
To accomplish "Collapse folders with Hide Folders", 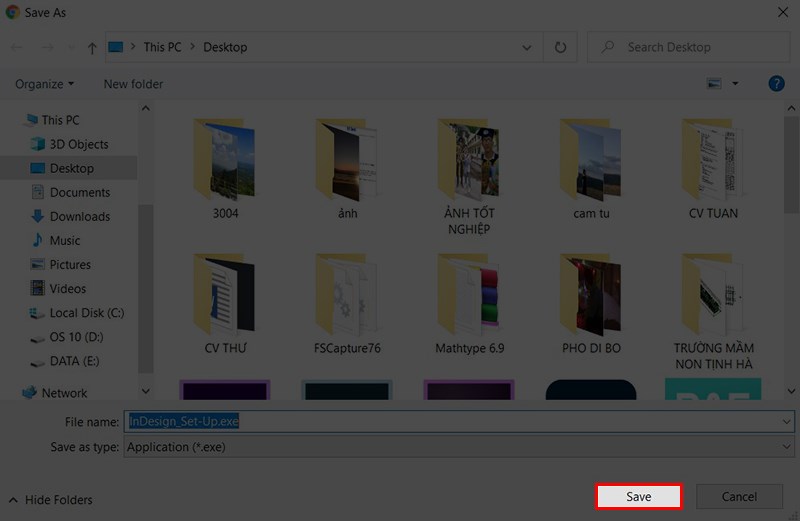I will point(51,500).
